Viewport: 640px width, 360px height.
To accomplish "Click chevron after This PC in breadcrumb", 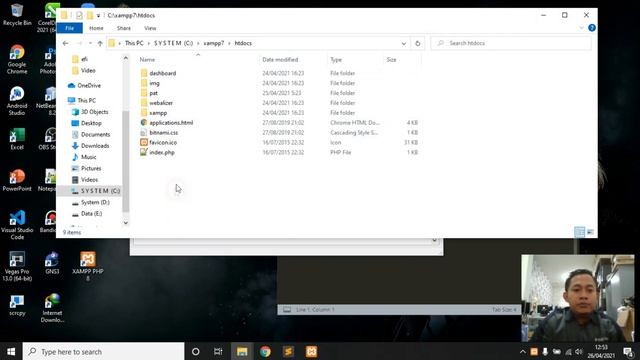I will click(x=149, y=43).
